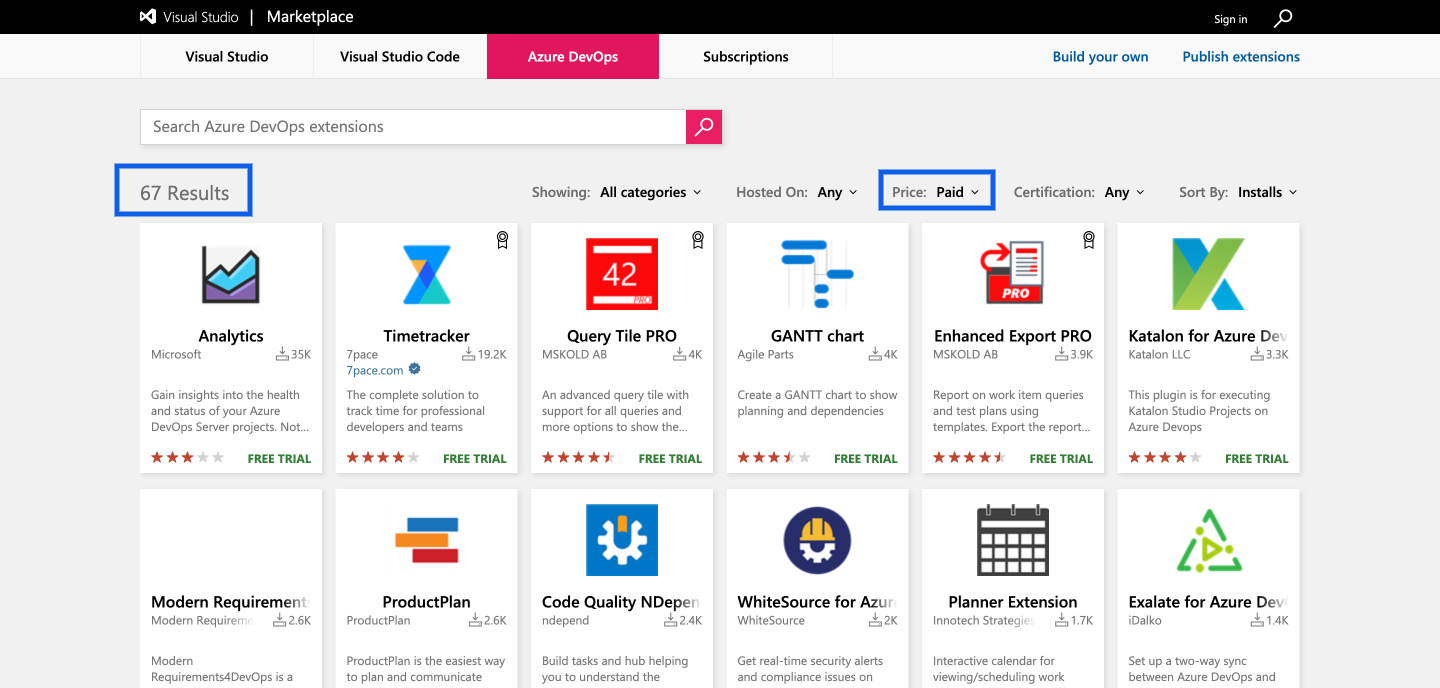Click the star rating on Katalon card

click(x=1166, y=458)
